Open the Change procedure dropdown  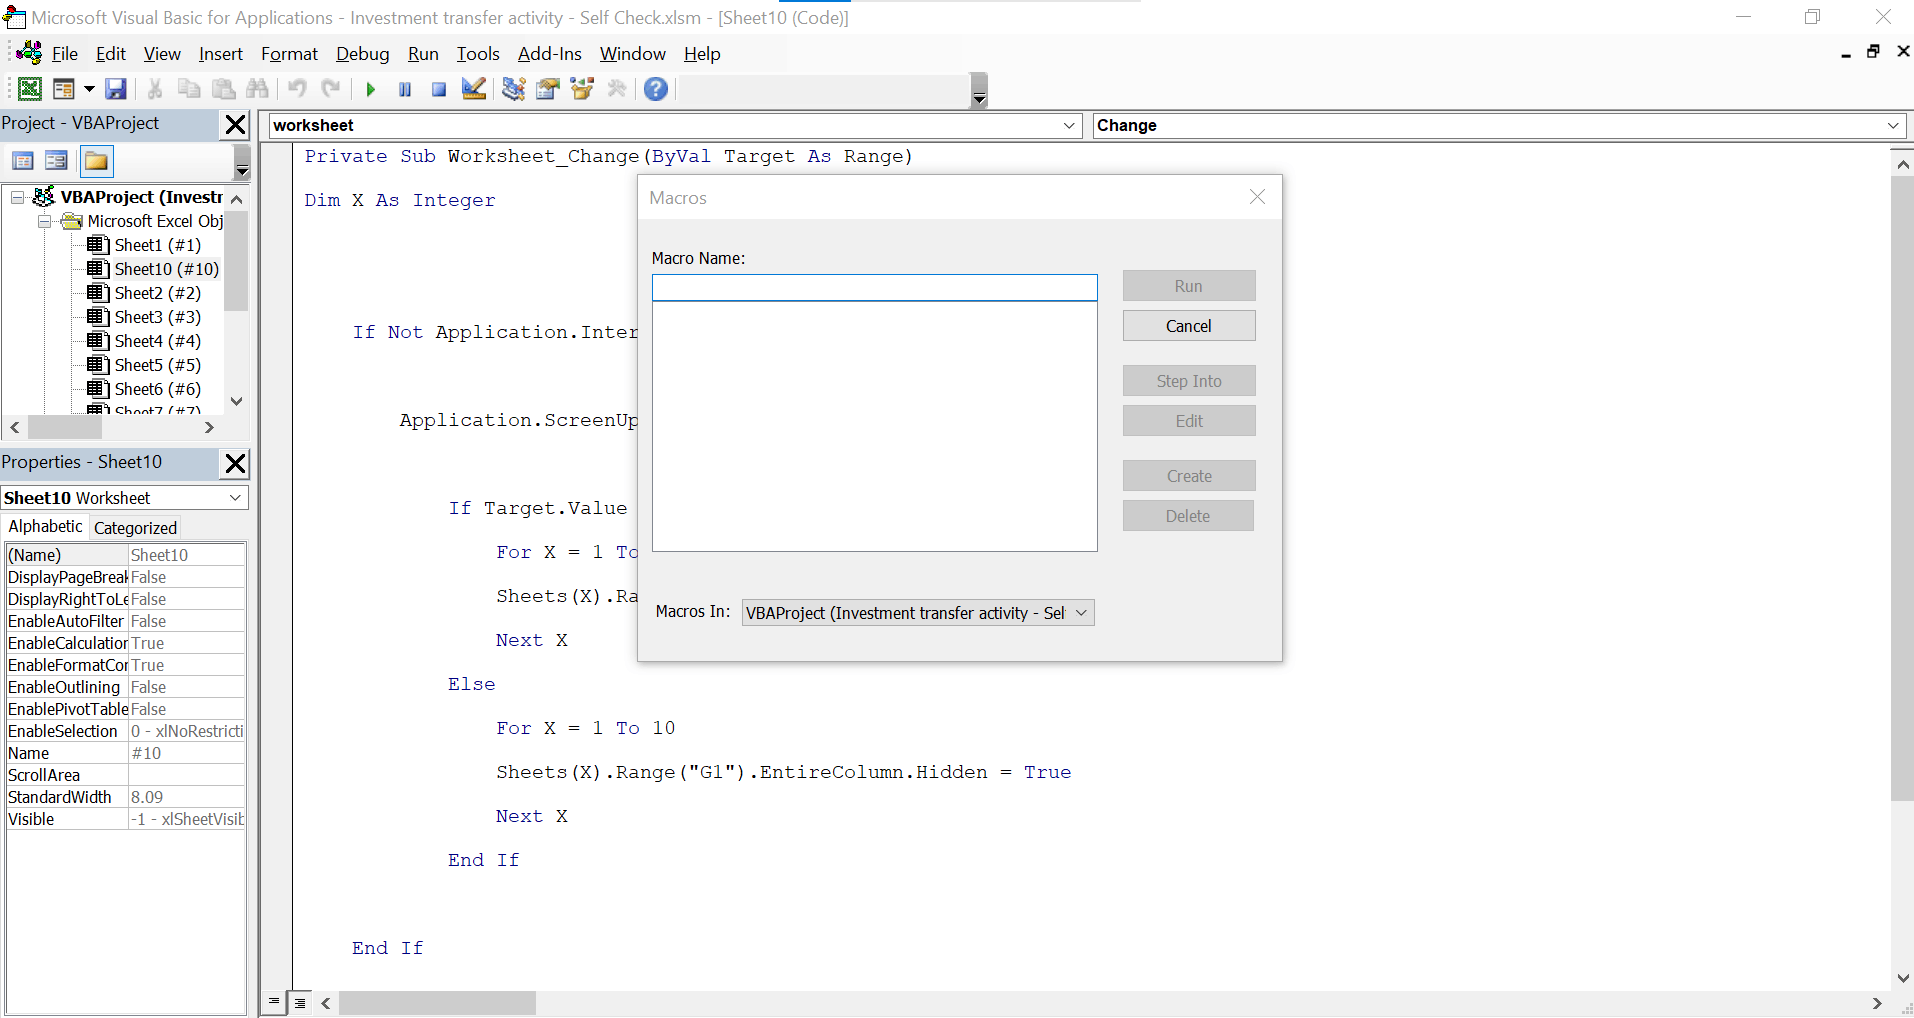[x=1893, y=125]
